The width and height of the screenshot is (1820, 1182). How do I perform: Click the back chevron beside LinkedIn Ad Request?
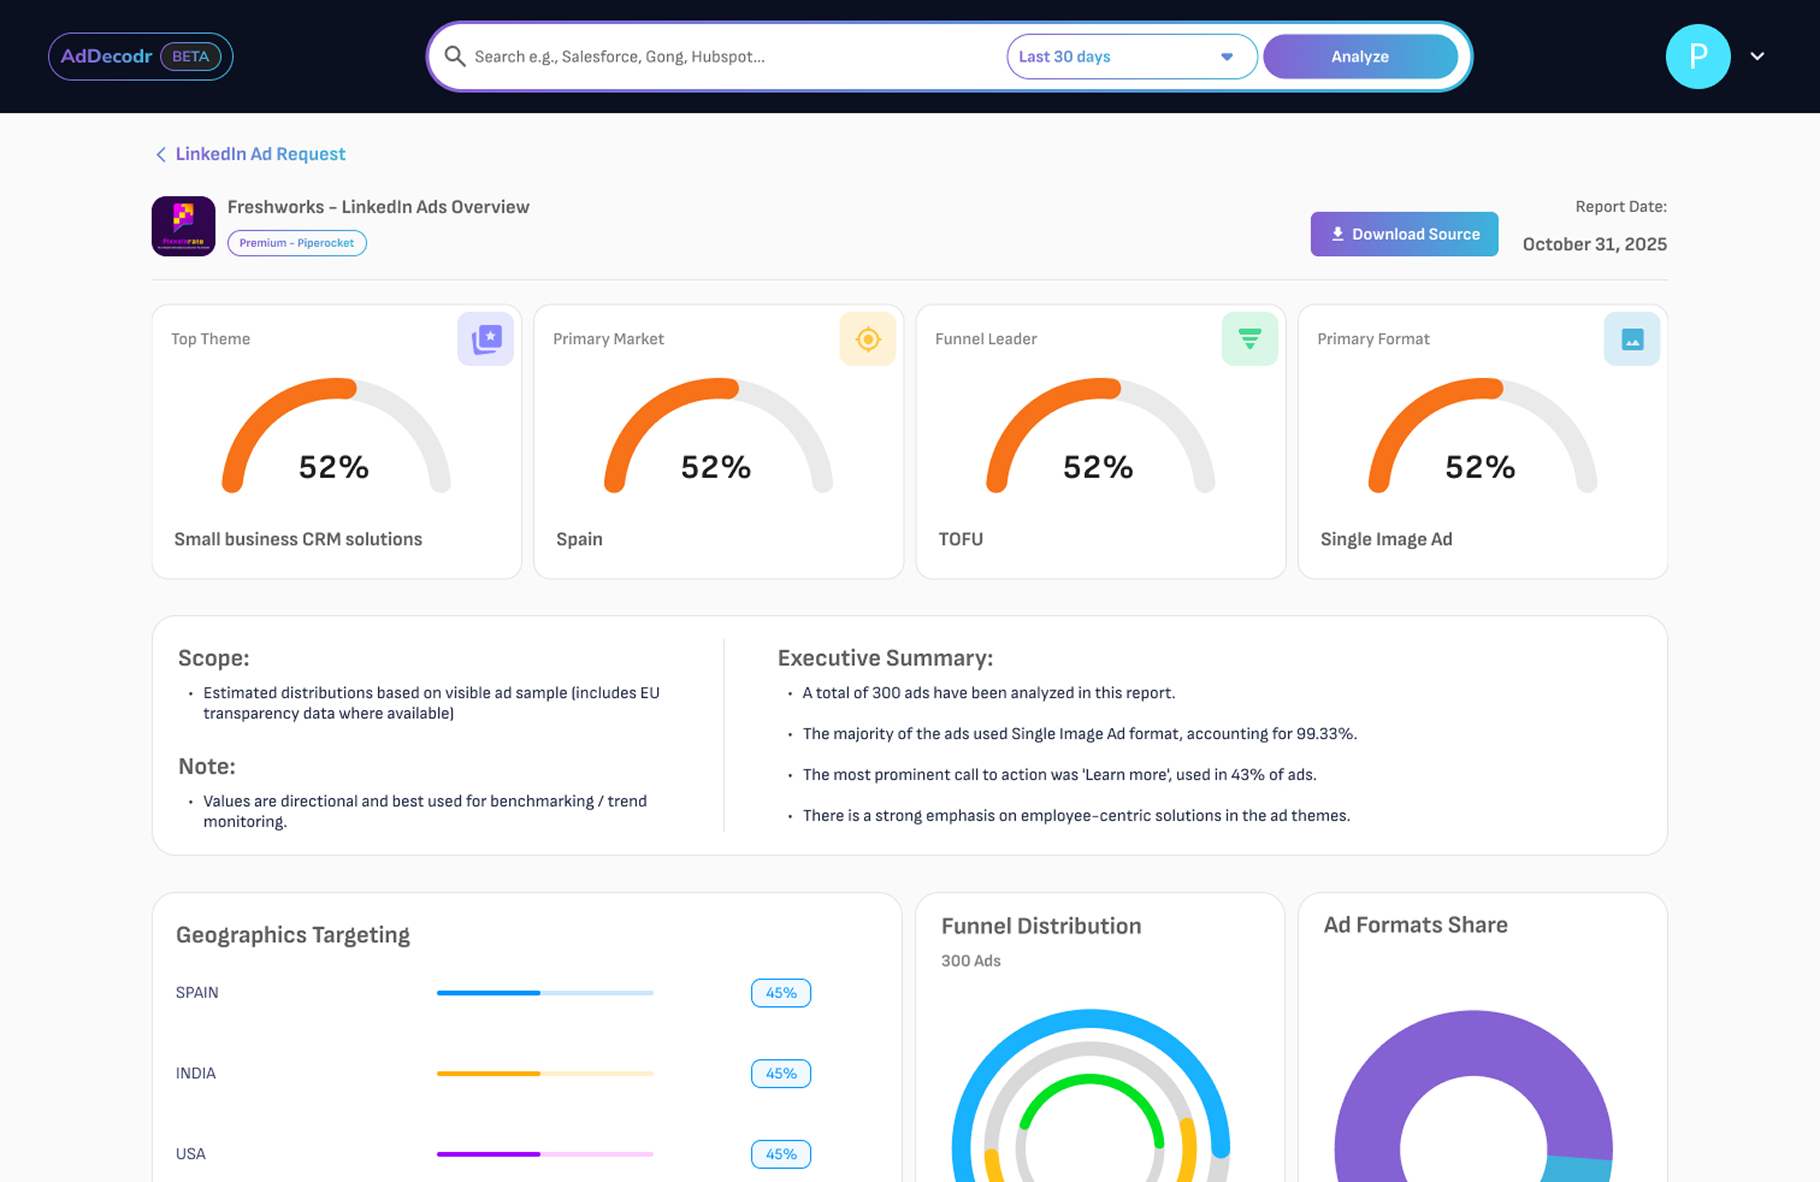(161, 154)
